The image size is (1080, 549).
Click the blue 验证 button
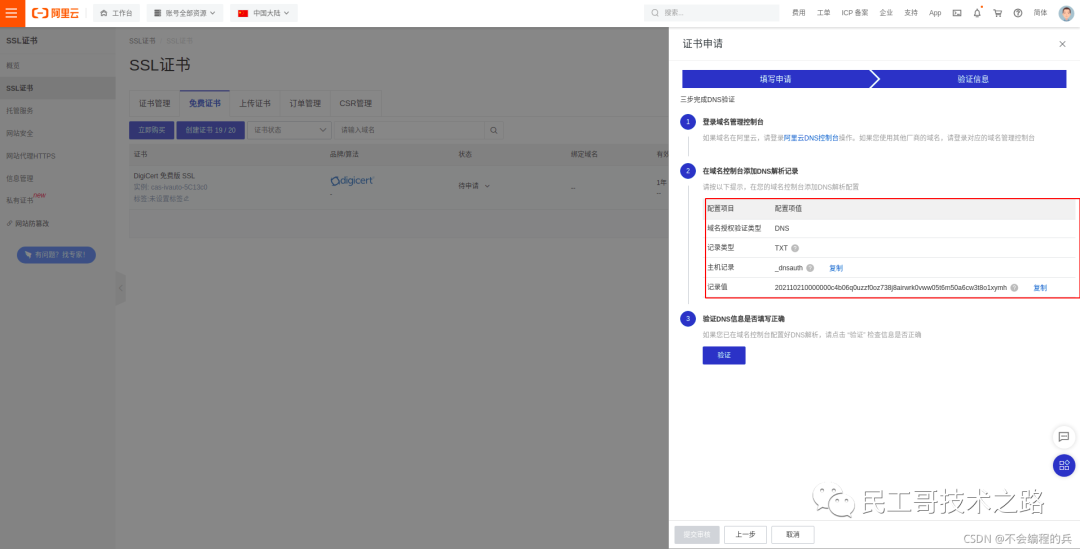pyautogui.click(x=724, y=355)
